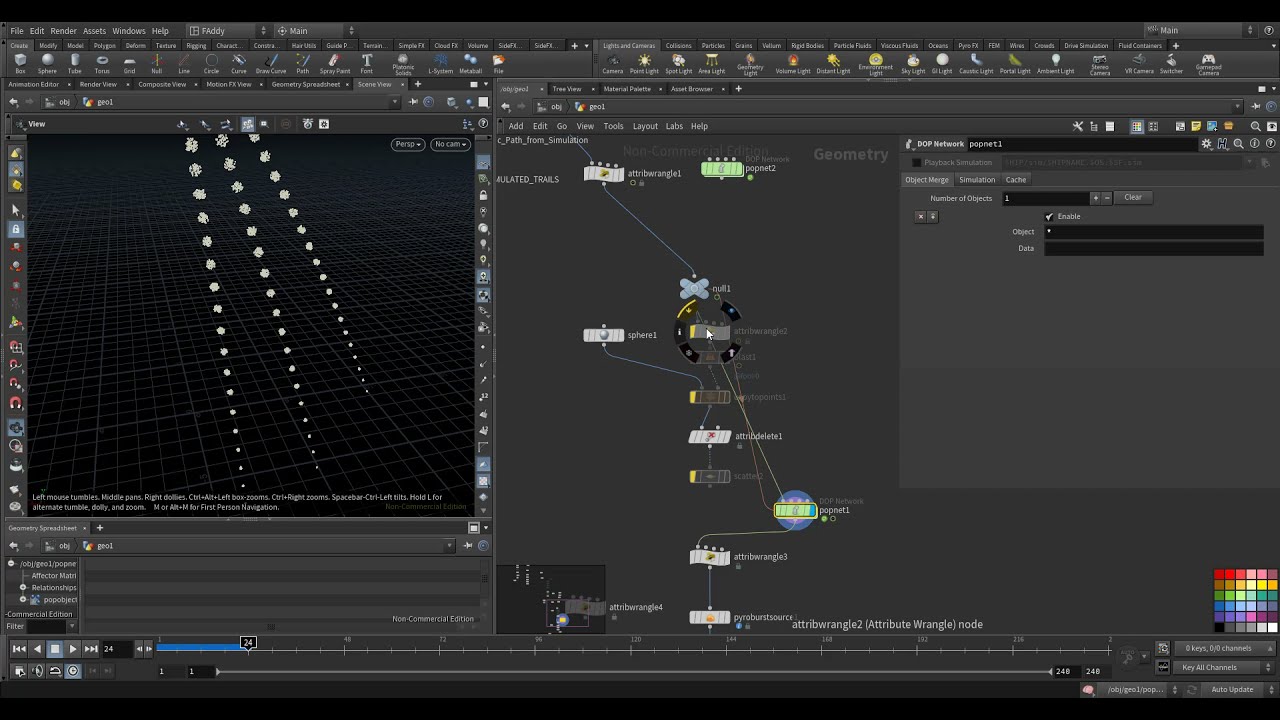Play the timeline in reverse

pyautogui.click(x=37, y=649)
